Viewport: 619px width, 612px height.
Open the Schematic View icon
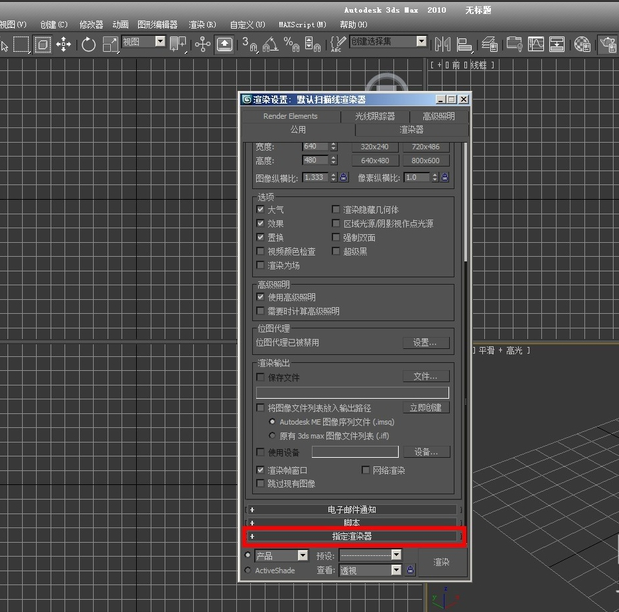tap(557, 44)
